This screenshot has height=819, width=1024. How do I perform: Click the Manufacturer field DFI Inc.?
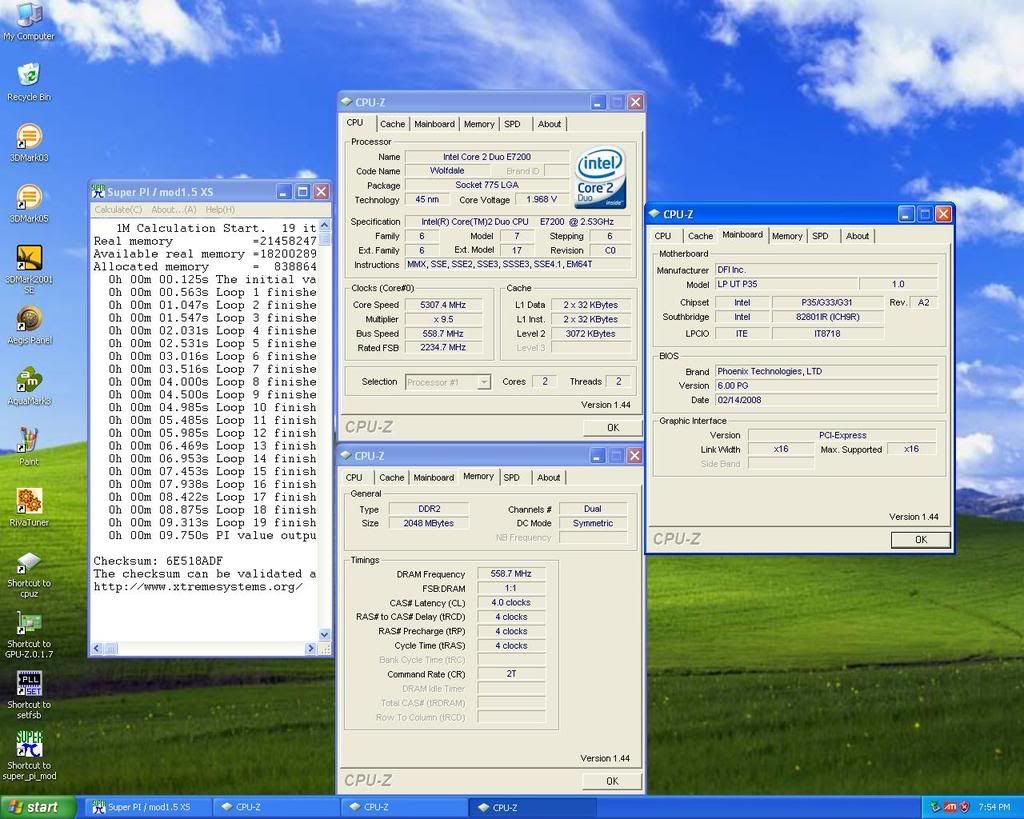[x=826, y=270]
